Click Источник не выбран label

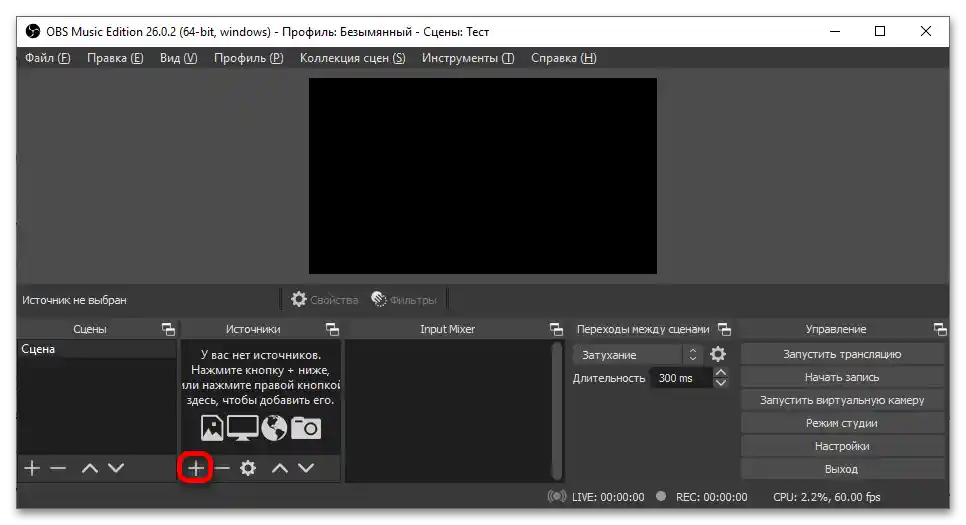[74, 300]
